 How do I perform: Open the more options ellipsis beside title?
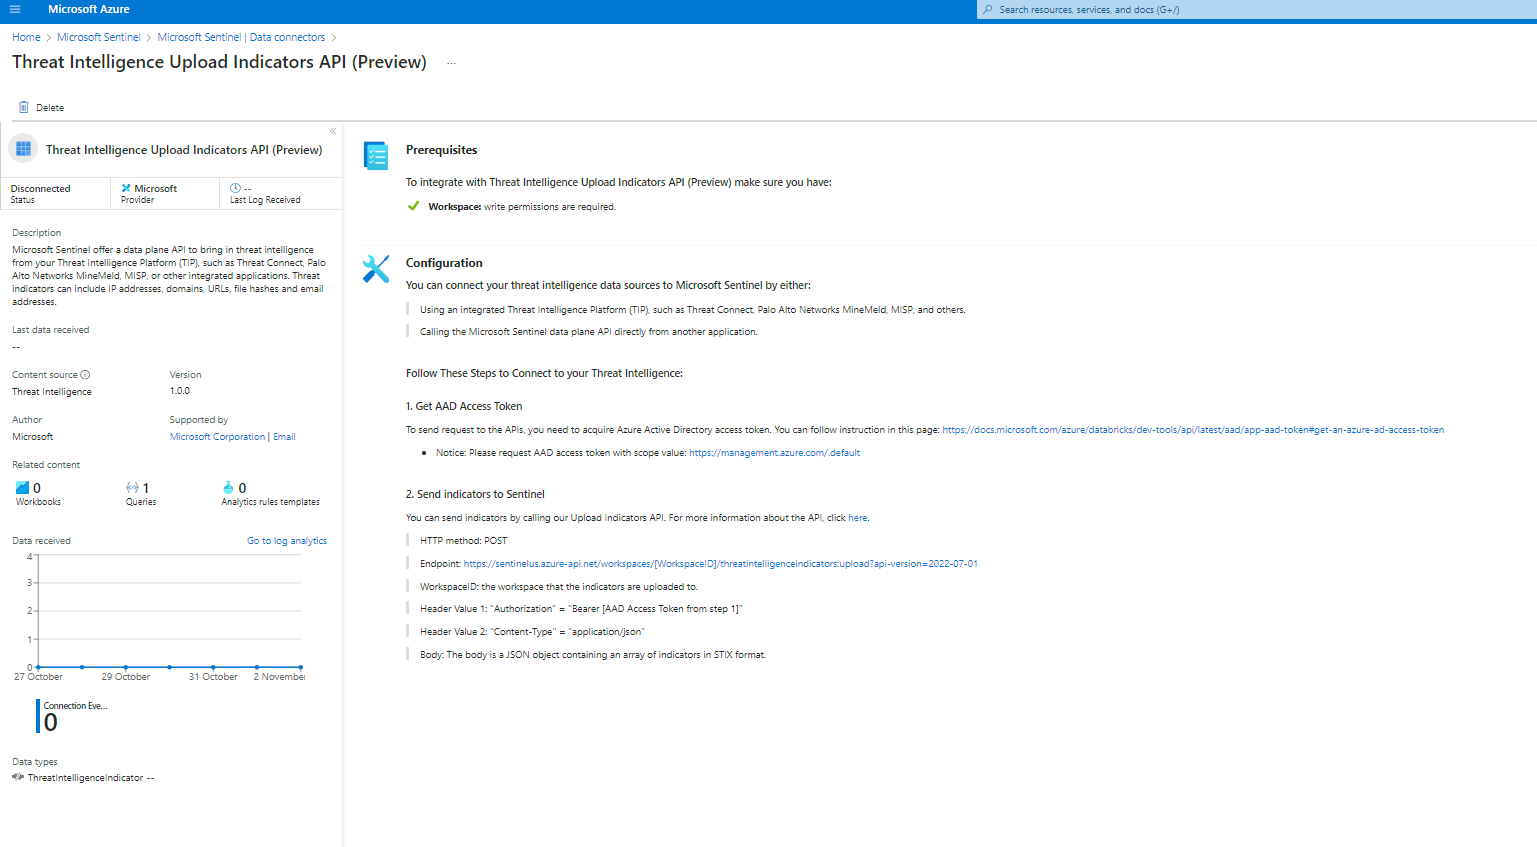pyautogui.click(x=451, y=63)
